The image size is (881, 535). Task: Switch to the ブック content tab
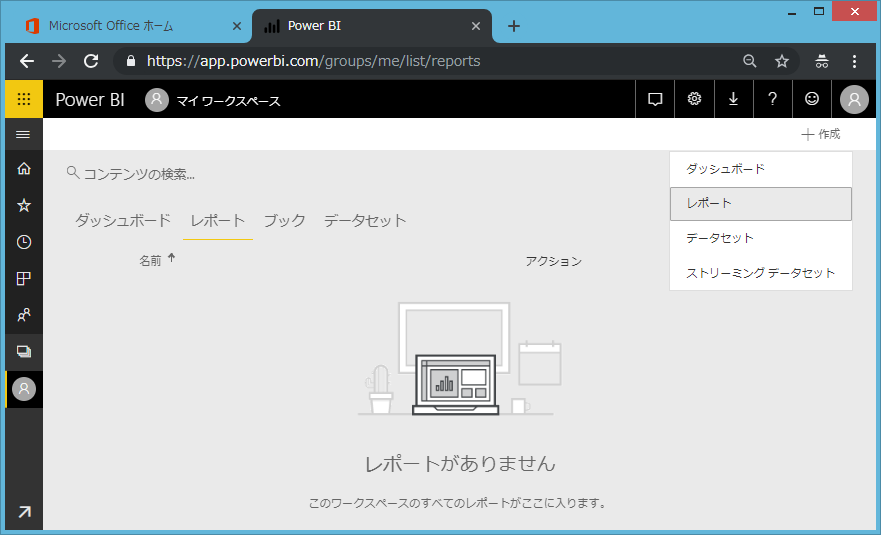[x=285, y=220]
